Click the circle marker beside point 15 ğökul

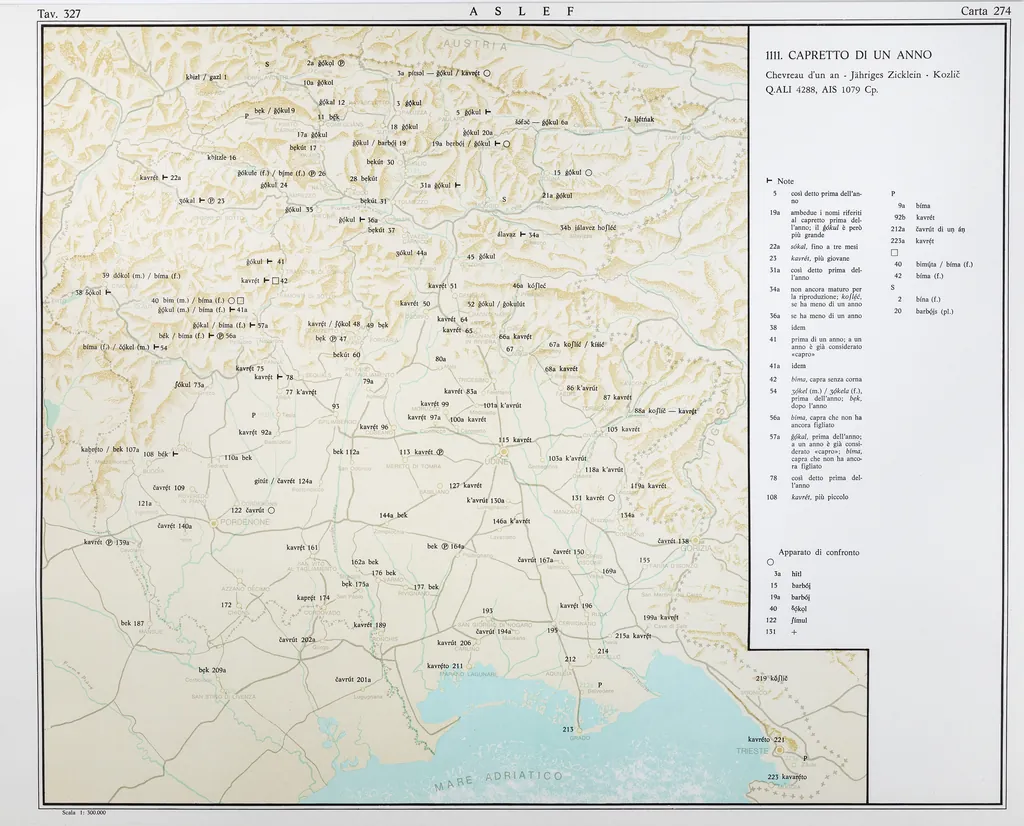589,172
